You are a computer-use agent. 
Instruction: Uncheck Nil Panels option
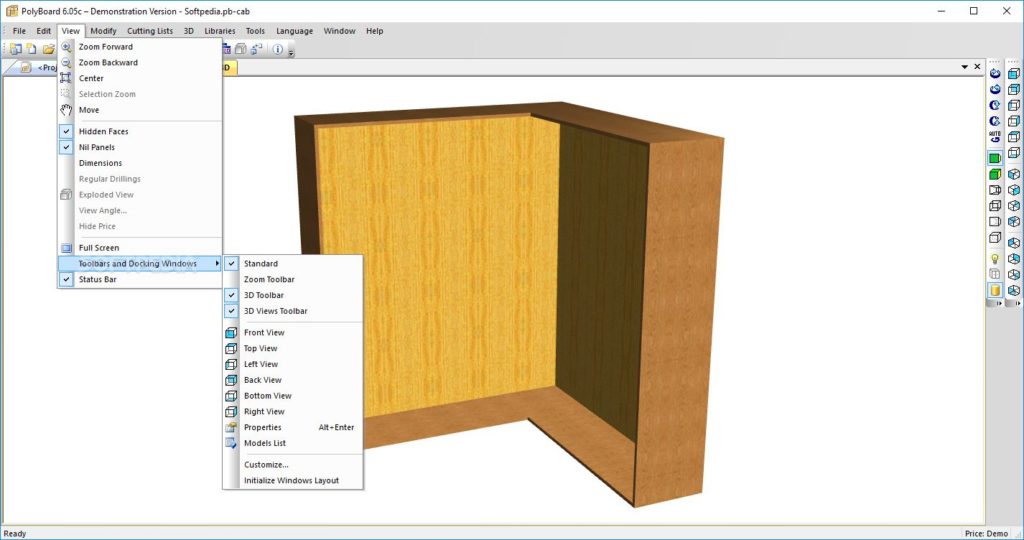click(x=140, y=147)
